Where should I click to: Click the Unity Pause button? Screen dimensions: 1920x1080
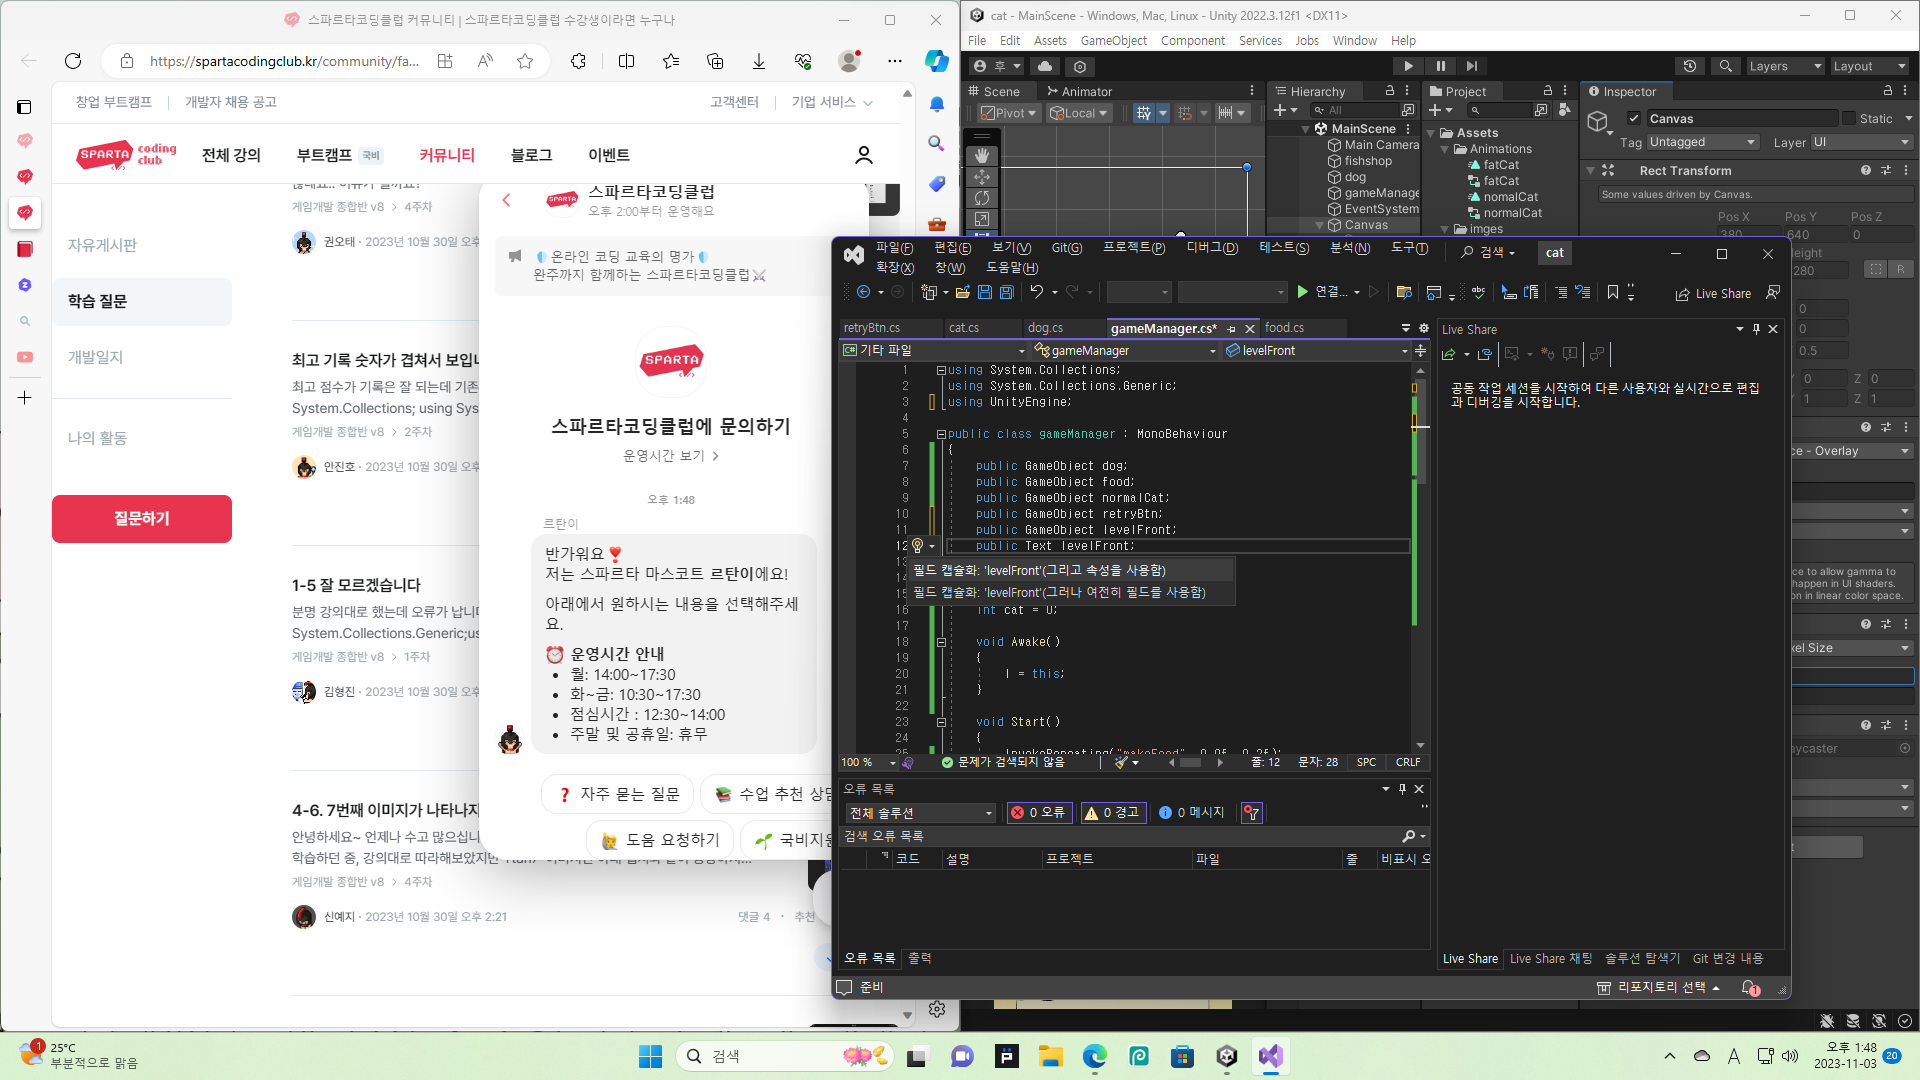click(x=1440, y=66)
